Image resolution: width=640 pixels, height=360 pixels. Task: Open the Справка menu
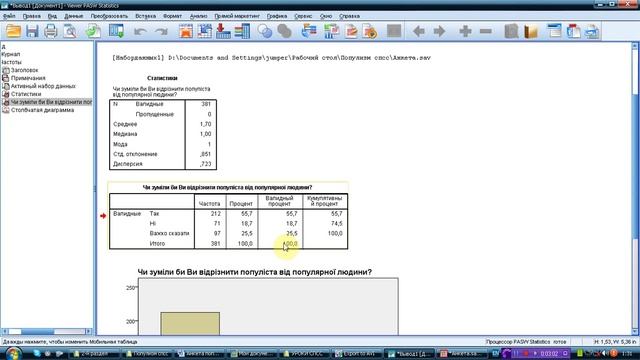point(349,16)
